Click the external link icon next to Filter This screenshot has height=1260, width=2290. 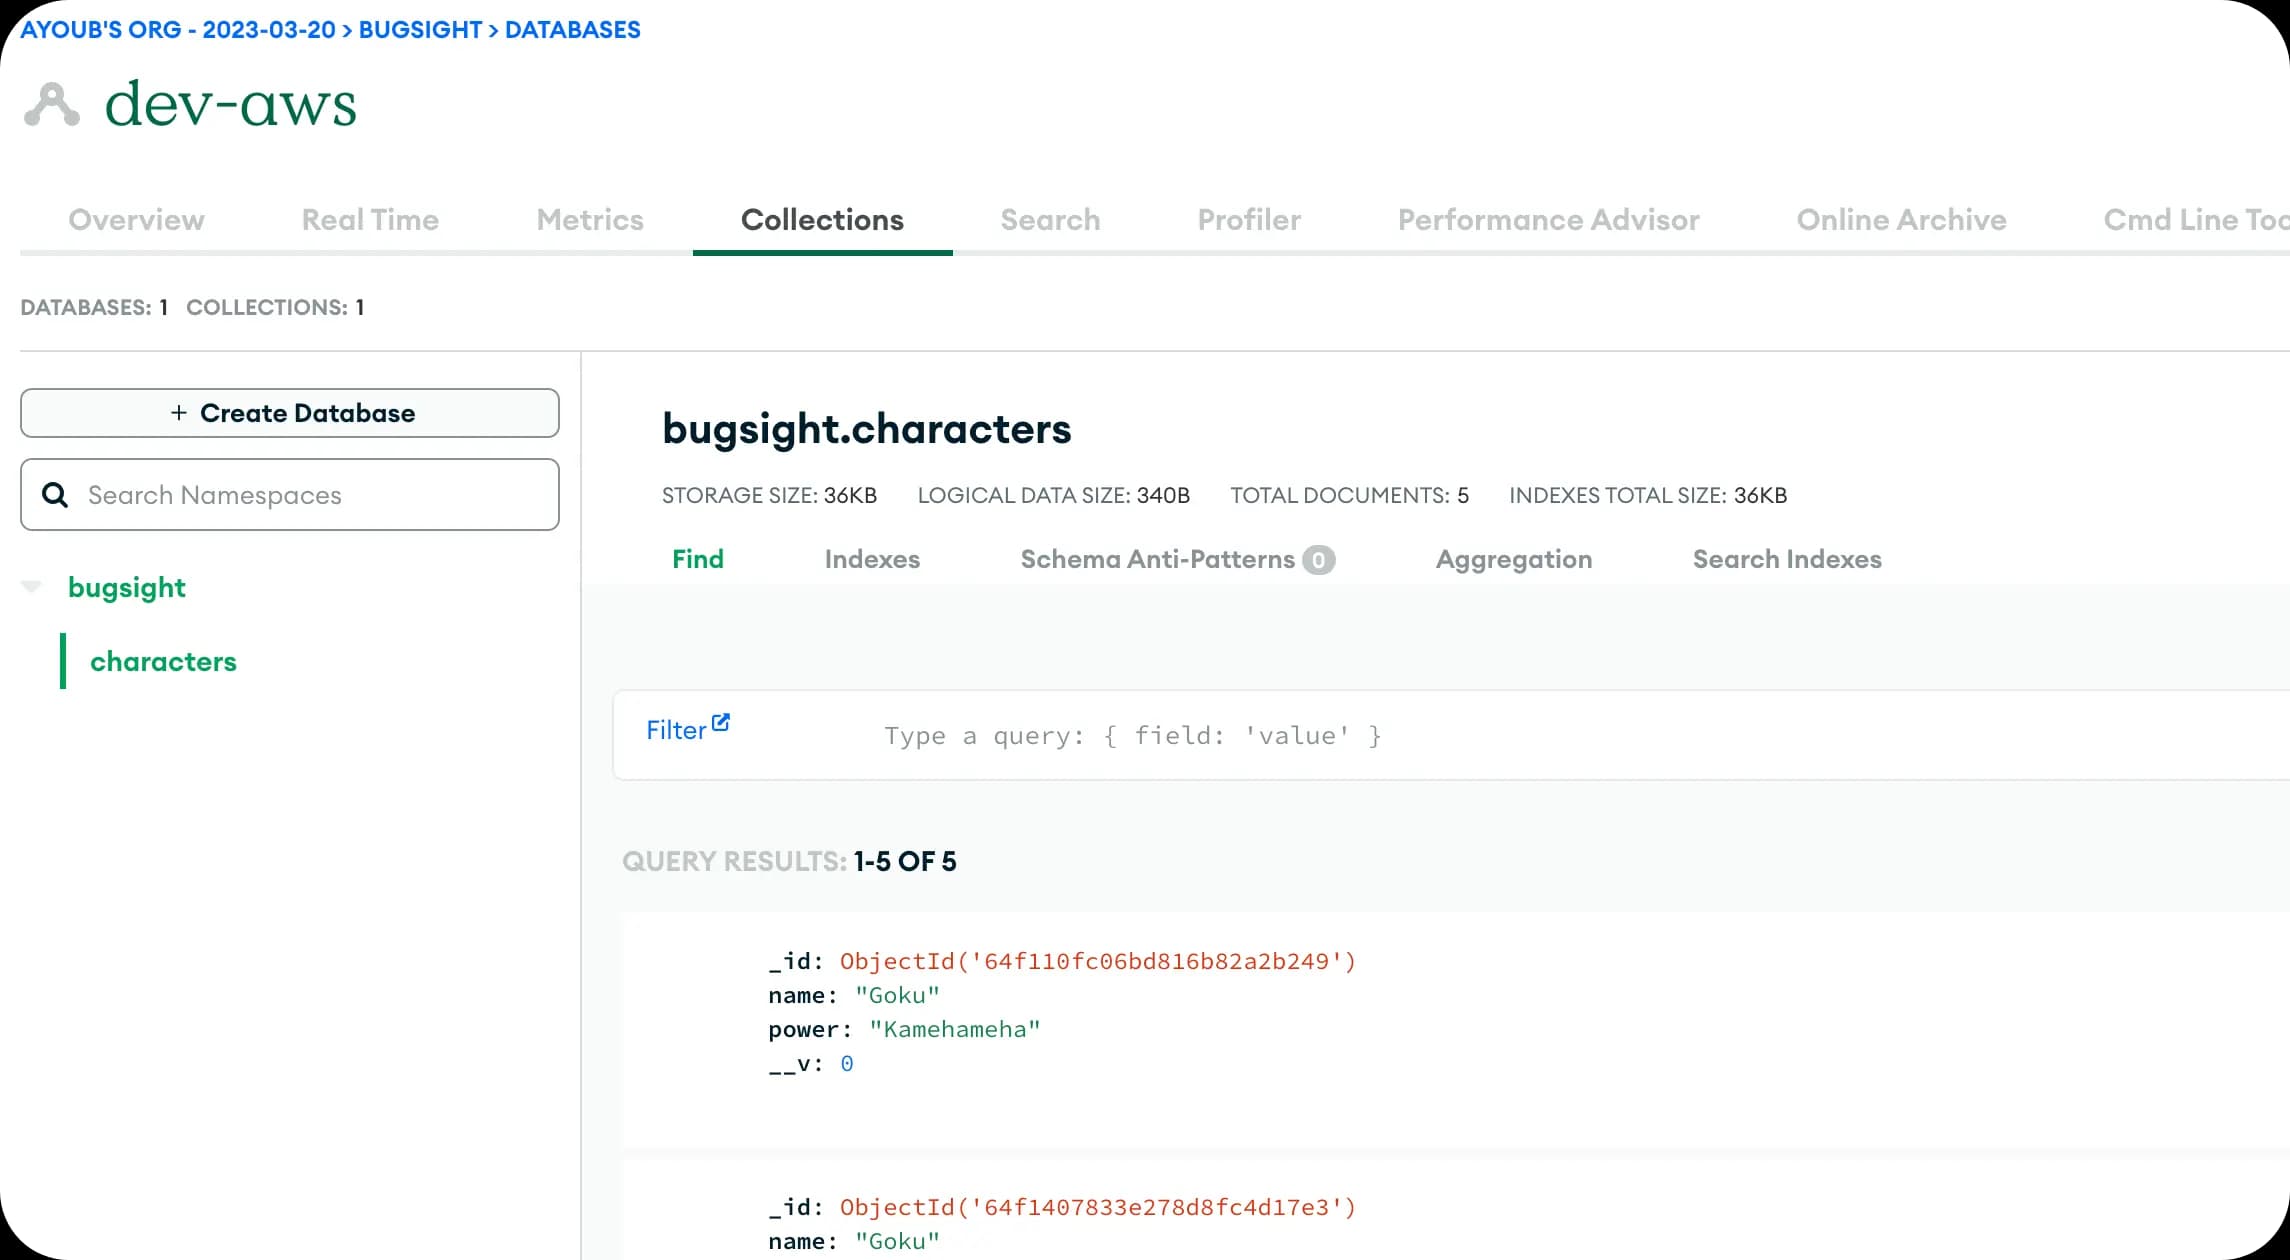point(721,722)
